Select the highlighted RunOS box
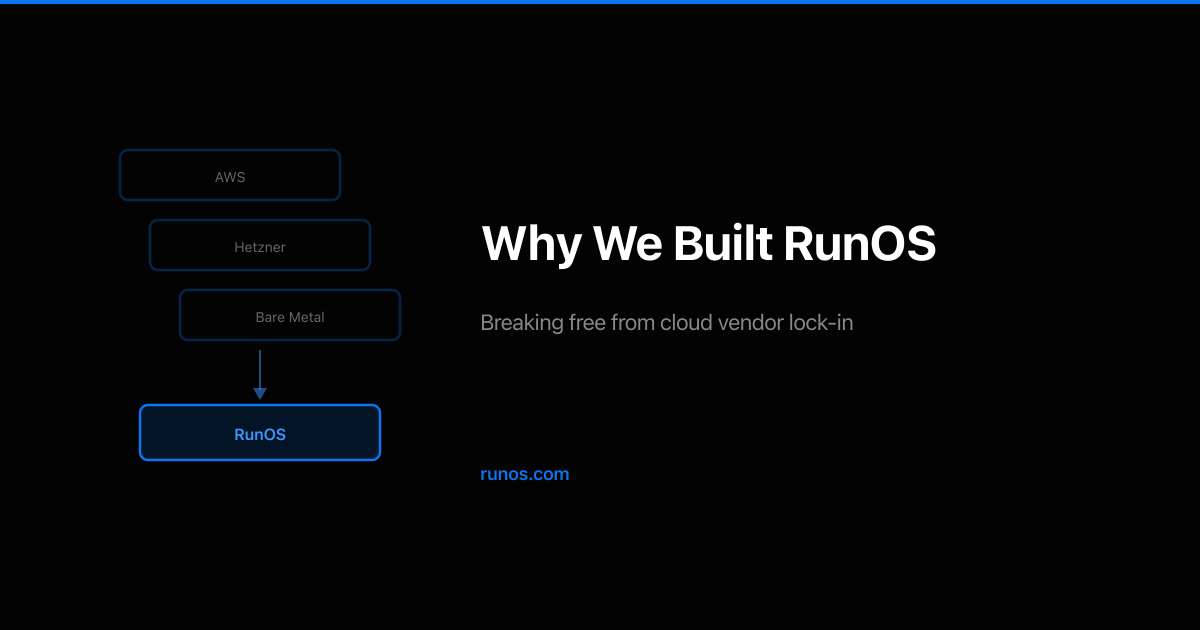 click(260, 433)
